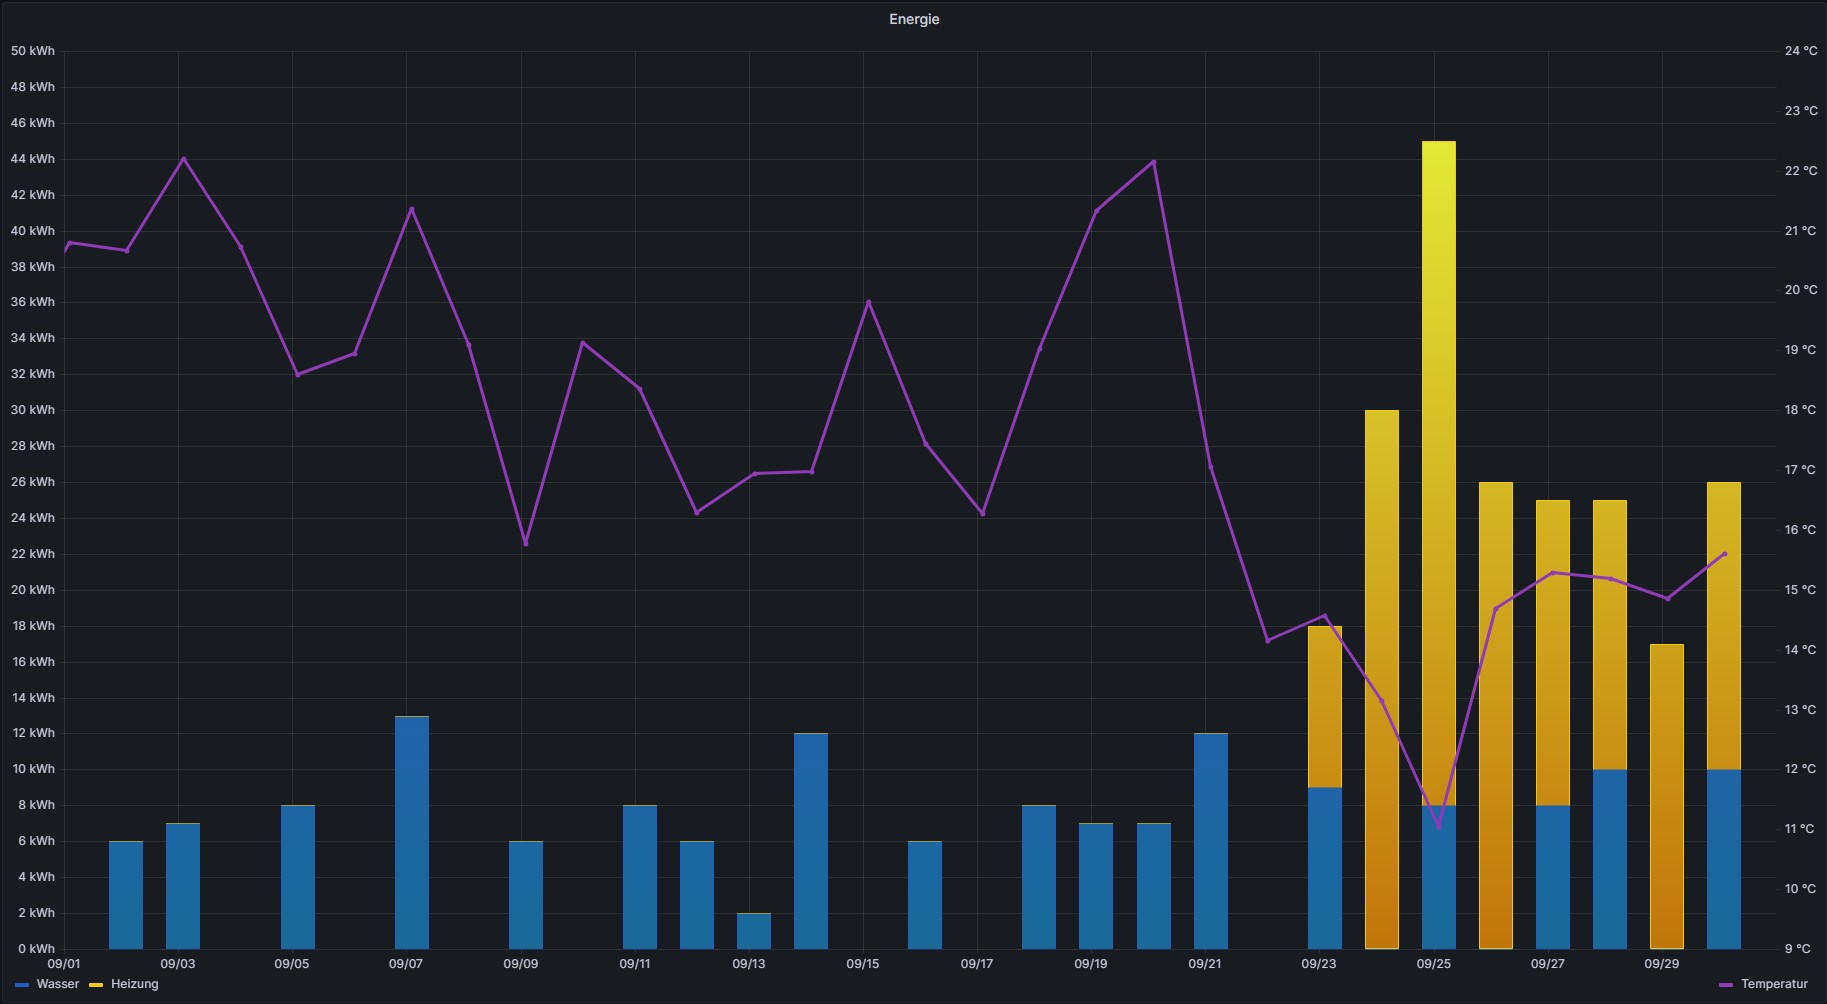Click the temperature peak point on 09/15

tap(868, 302)
